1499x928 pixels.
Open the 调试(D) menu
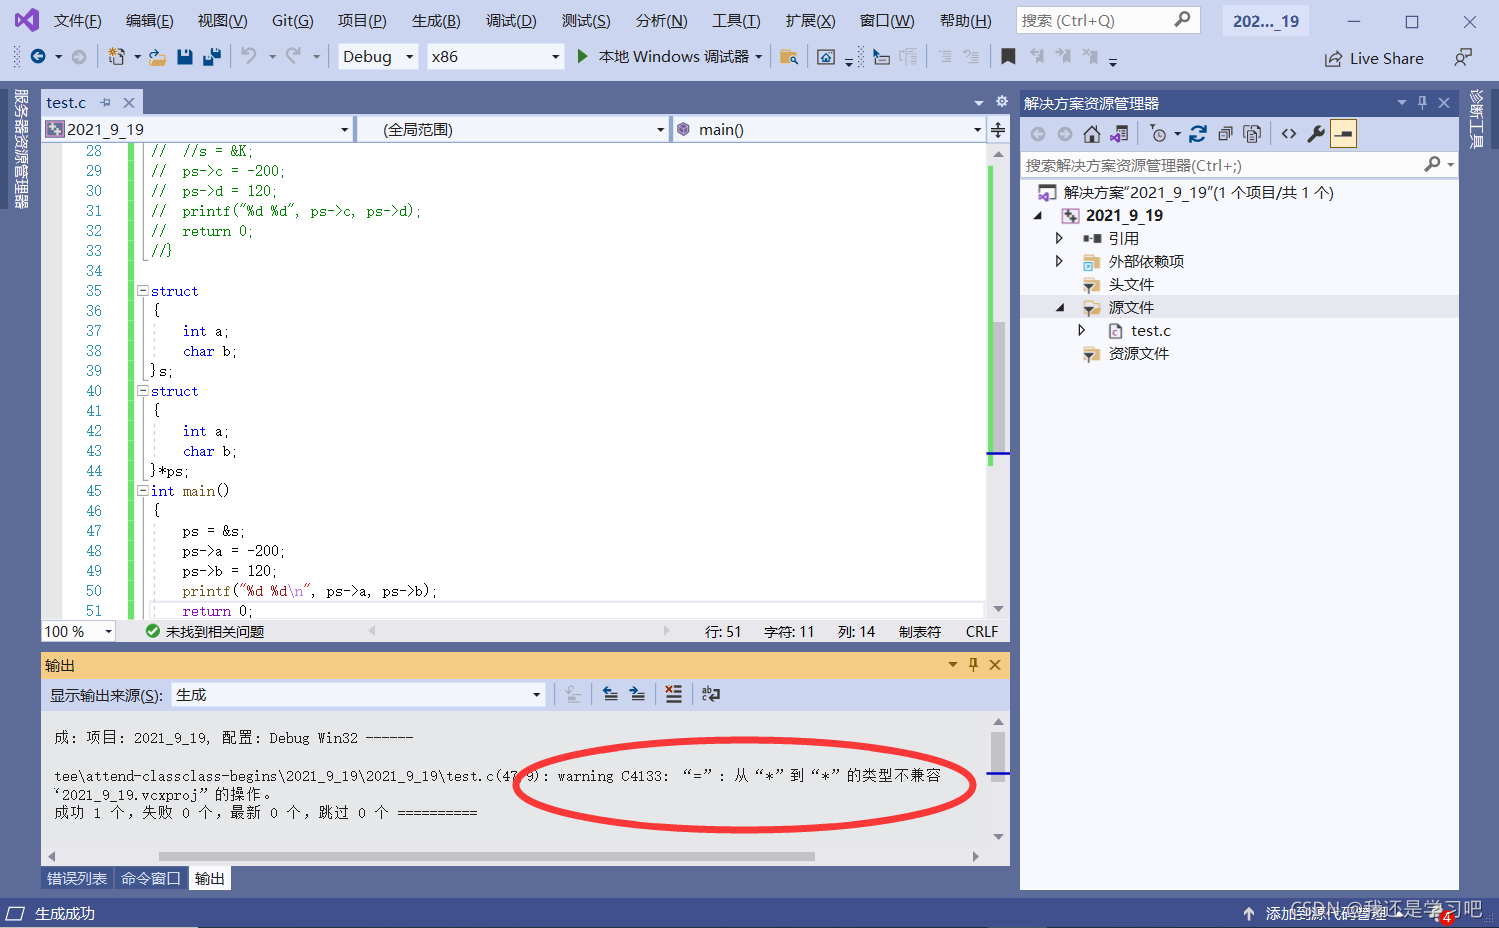tap(511, 21)
